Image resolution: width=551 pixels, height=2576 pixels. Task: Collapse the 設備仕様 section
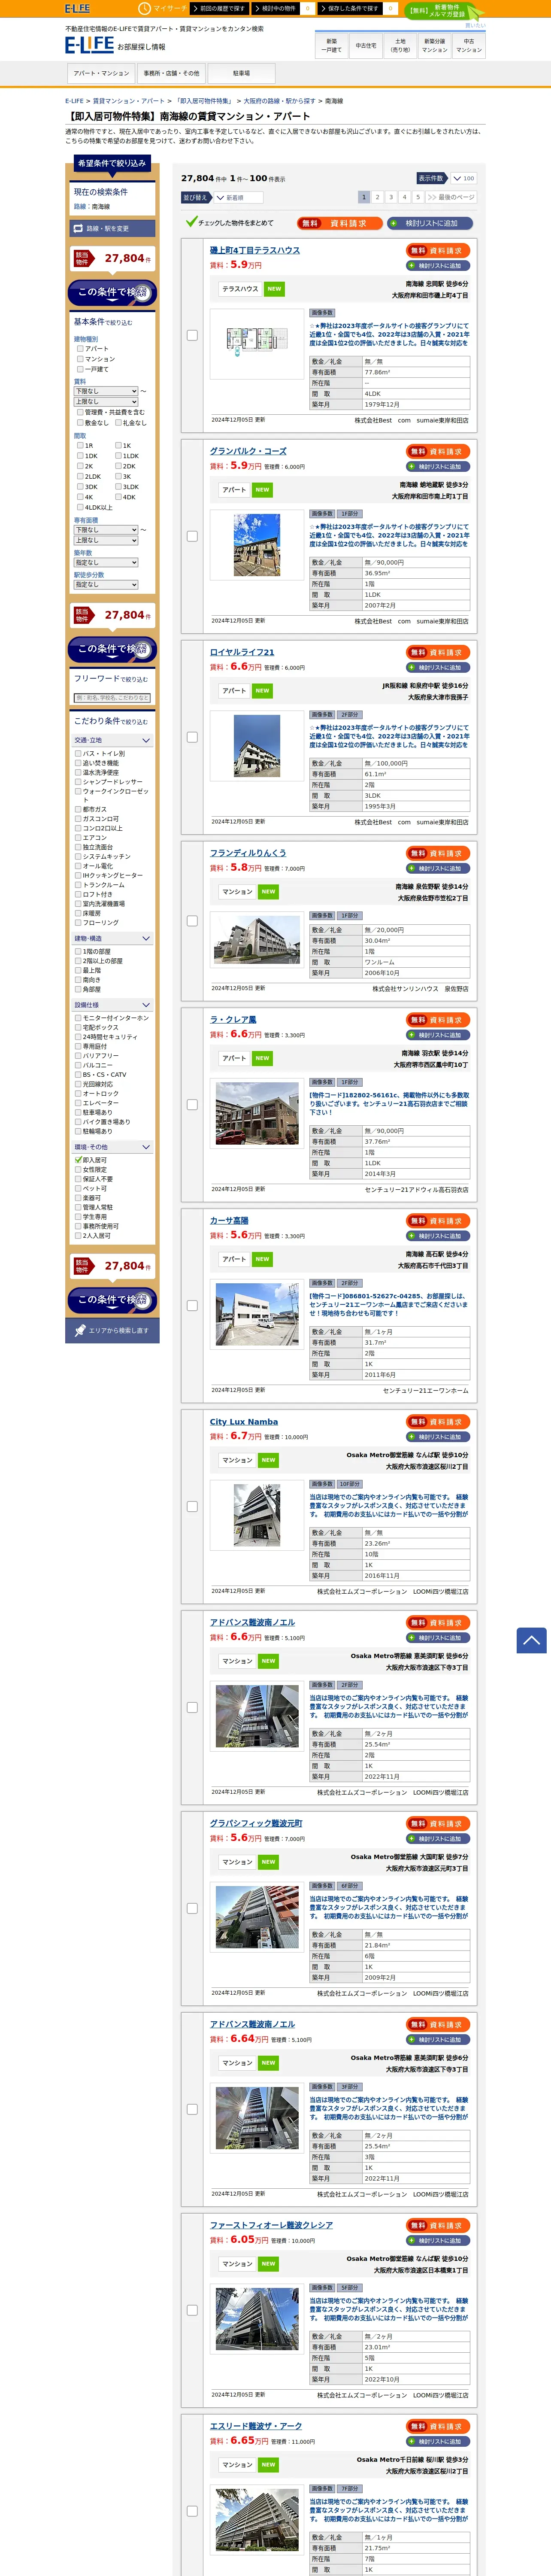tap(113, 1005)
